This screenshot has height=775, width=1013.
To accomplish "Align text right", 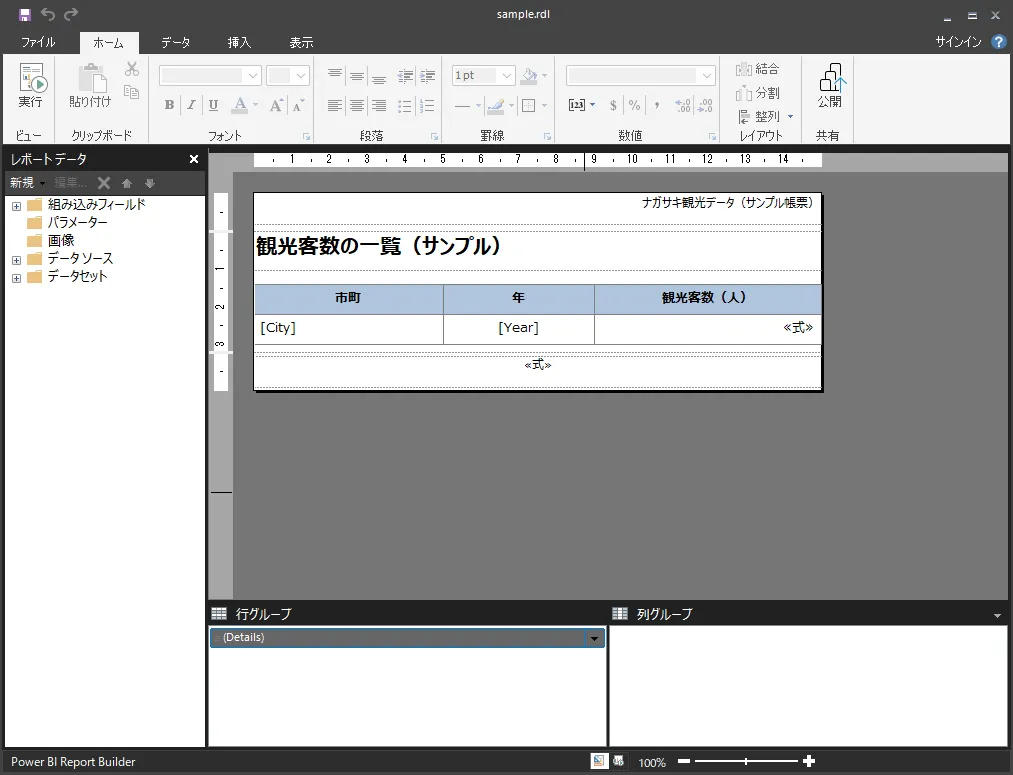I will [x=379, y=105].
